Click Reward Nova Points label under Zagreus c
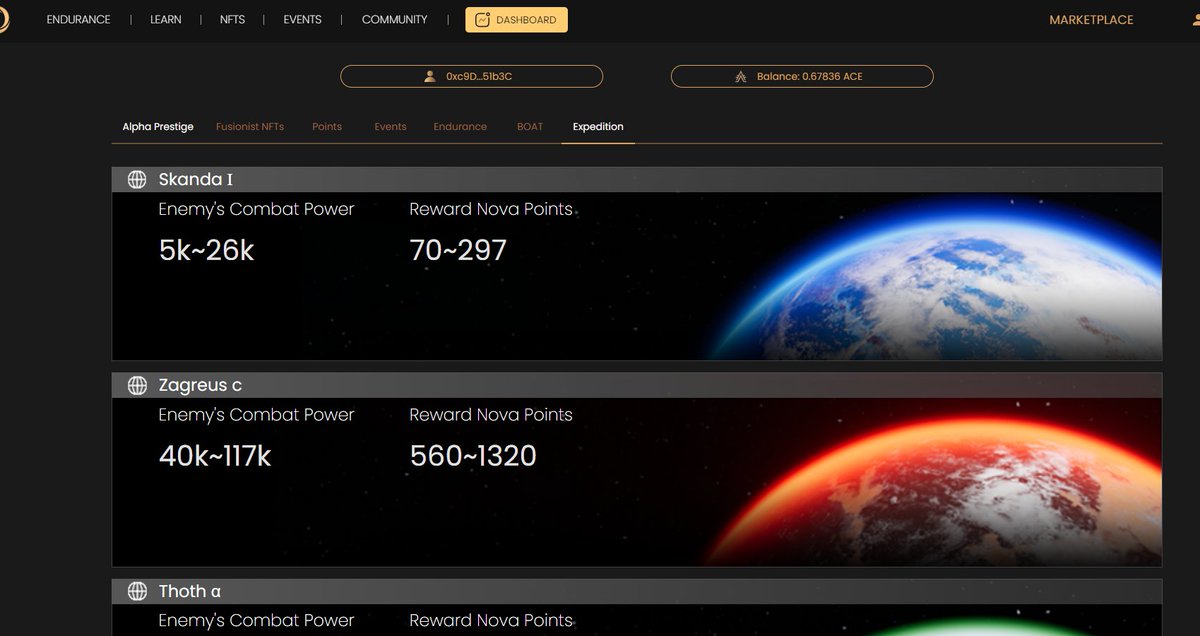The height and width of the screenshot is (636, 1200). pos(491,415)
